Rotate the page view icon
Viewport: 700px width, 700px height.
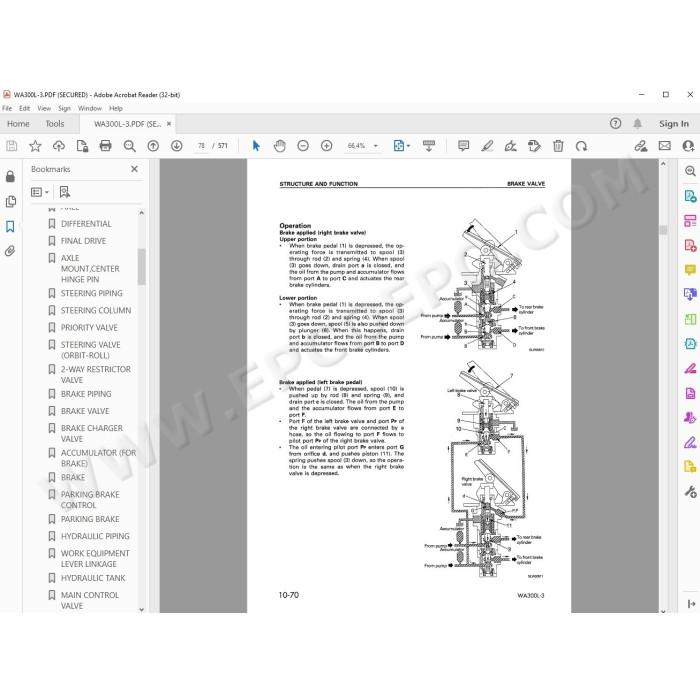[x=581, y=146]
